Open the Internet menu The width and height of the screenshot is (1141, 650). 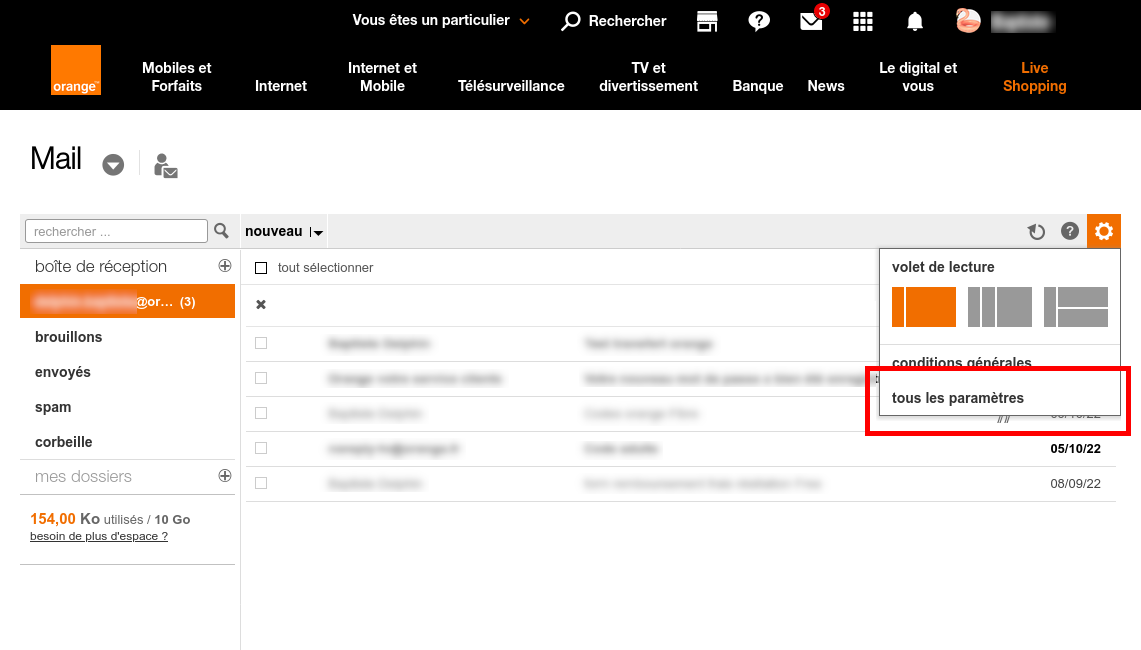[x=281, y=86]
